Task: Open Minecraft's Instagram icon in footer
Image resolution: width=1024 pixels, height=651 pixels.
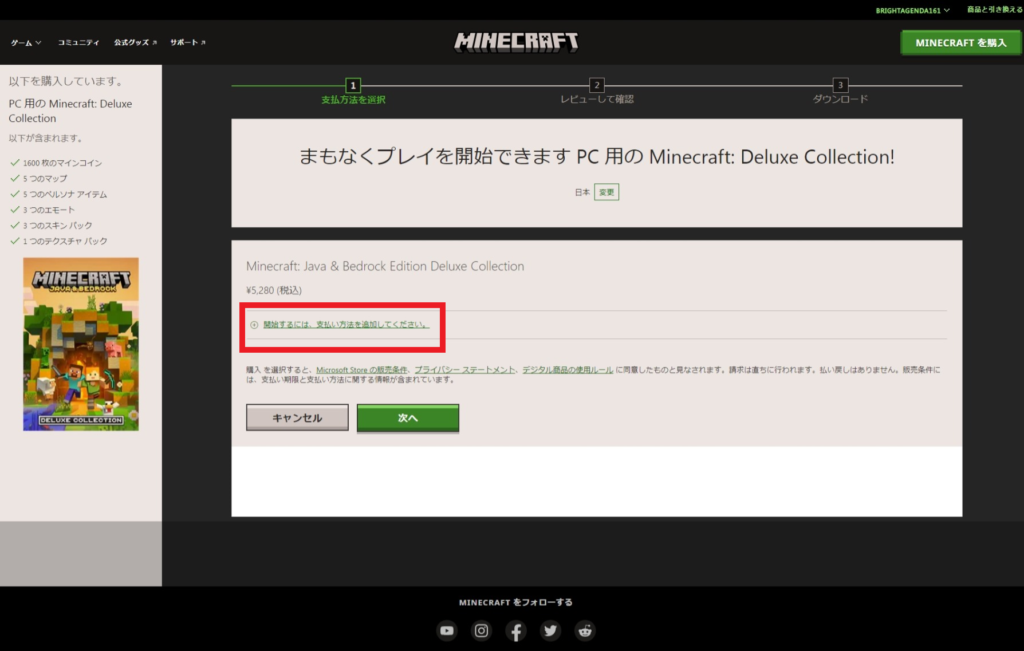Action: (481, 631)
